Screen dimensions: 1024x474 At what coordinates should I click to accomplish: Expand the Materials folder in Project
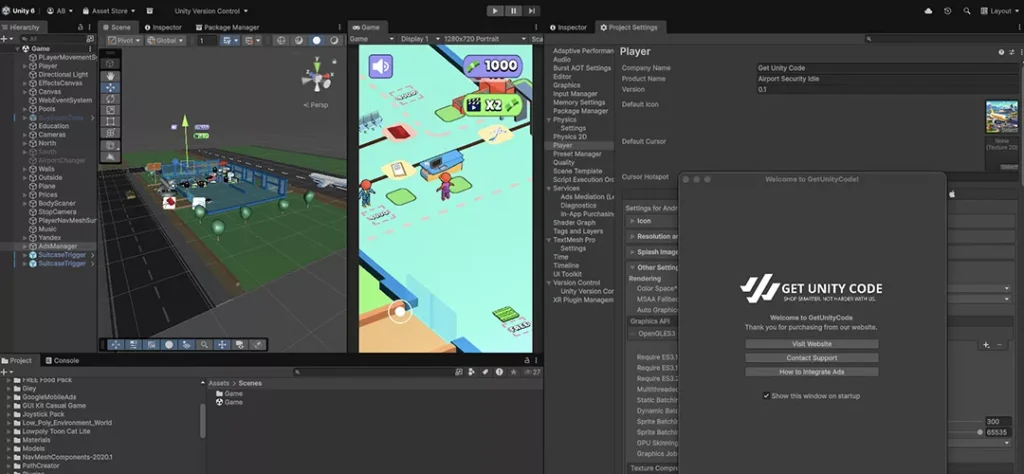(x=9, y=440)
